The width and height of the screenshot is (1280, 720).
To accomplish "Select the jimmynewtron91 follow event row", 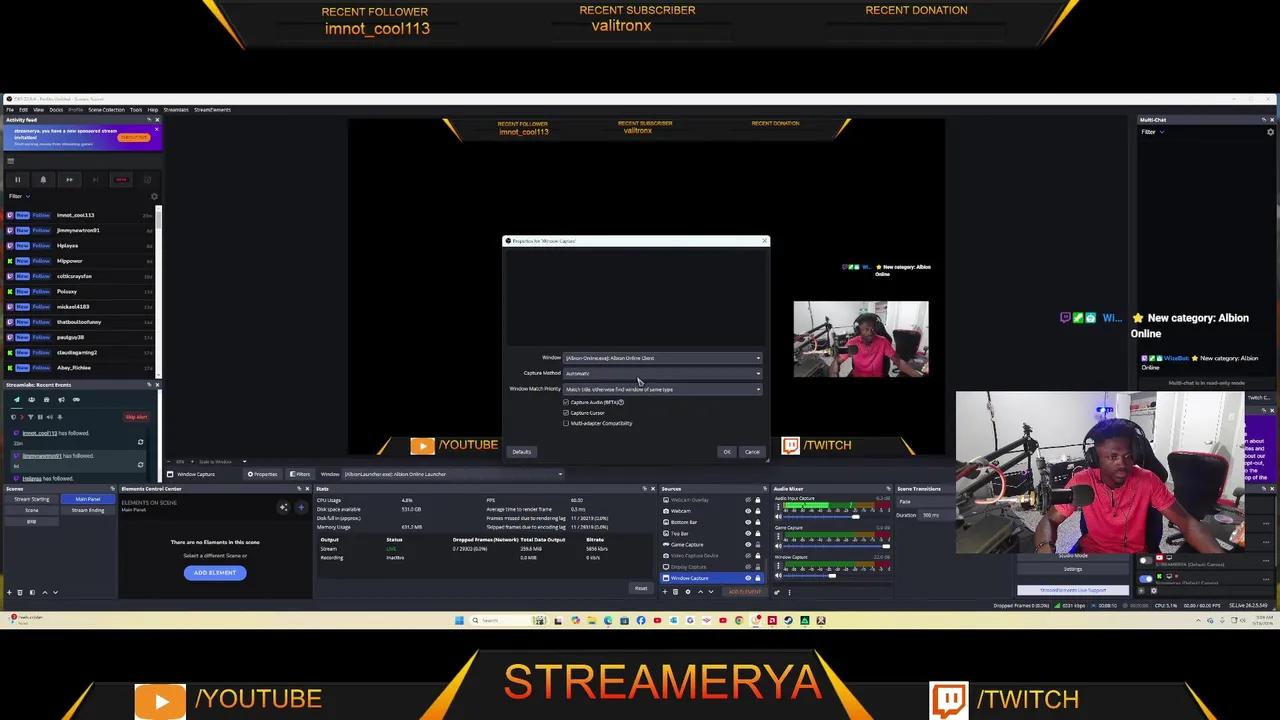I will [80, 230].
